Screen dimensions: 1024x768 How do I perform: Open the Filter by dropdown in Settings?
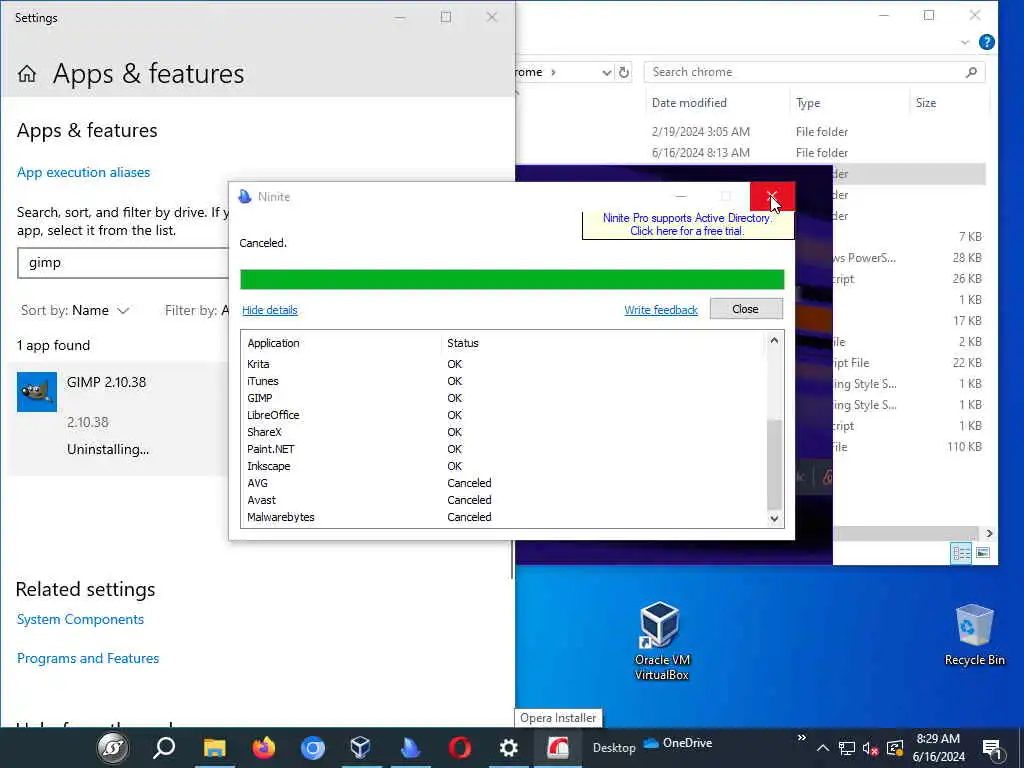point(197,311)
